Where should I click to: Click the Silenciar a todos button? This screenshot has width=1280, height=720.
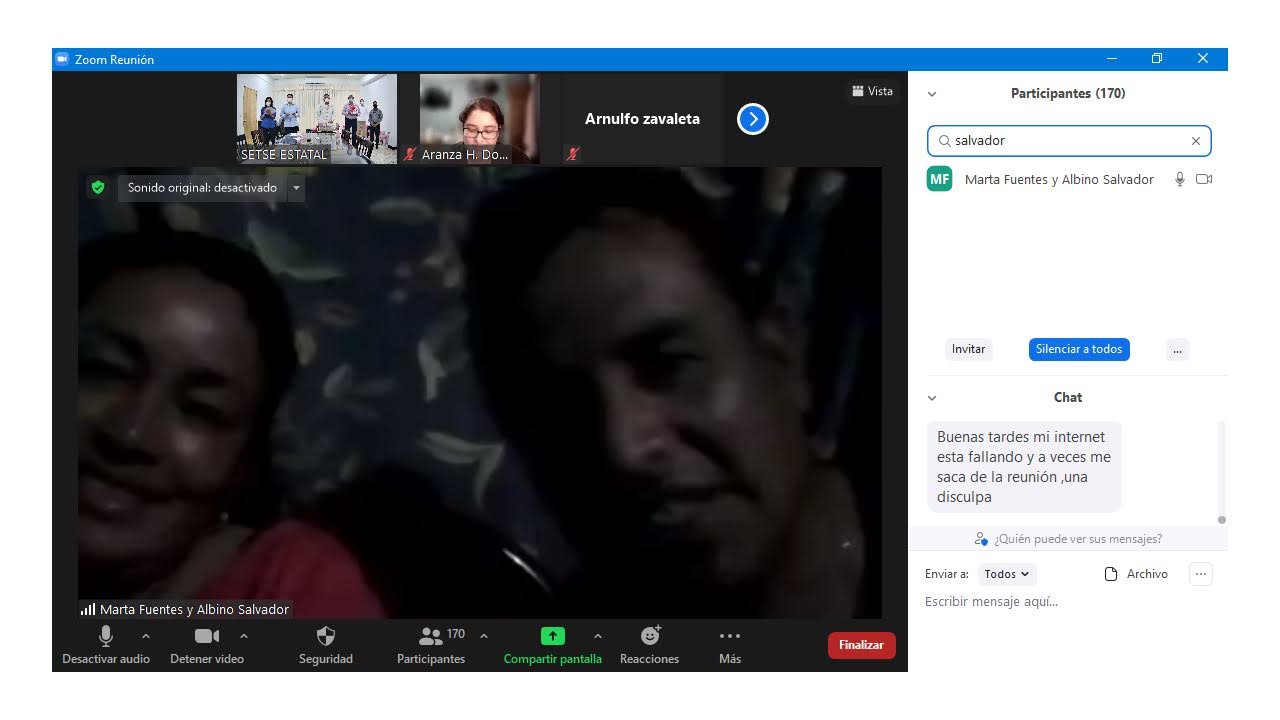click(1079, 349)
